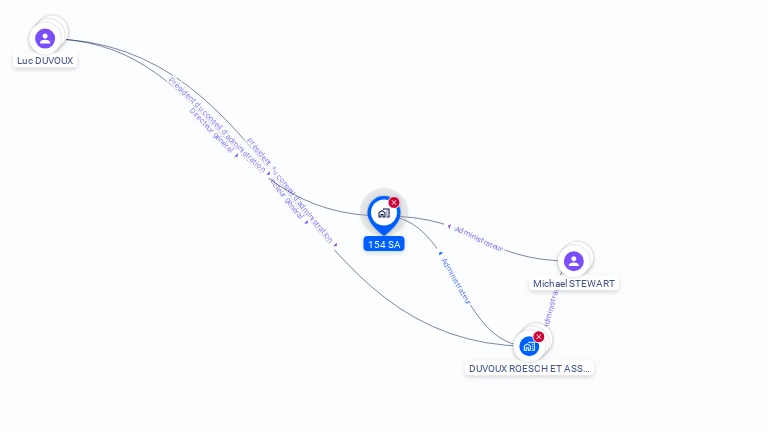
Task: Select the Michael STEWART person icon
Action: pos(574,261)
